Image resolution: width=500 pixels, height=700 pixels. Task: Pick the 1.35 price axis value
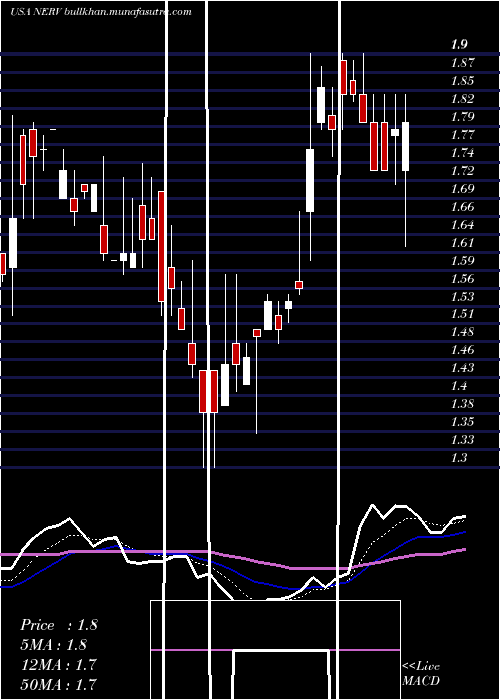462,422
